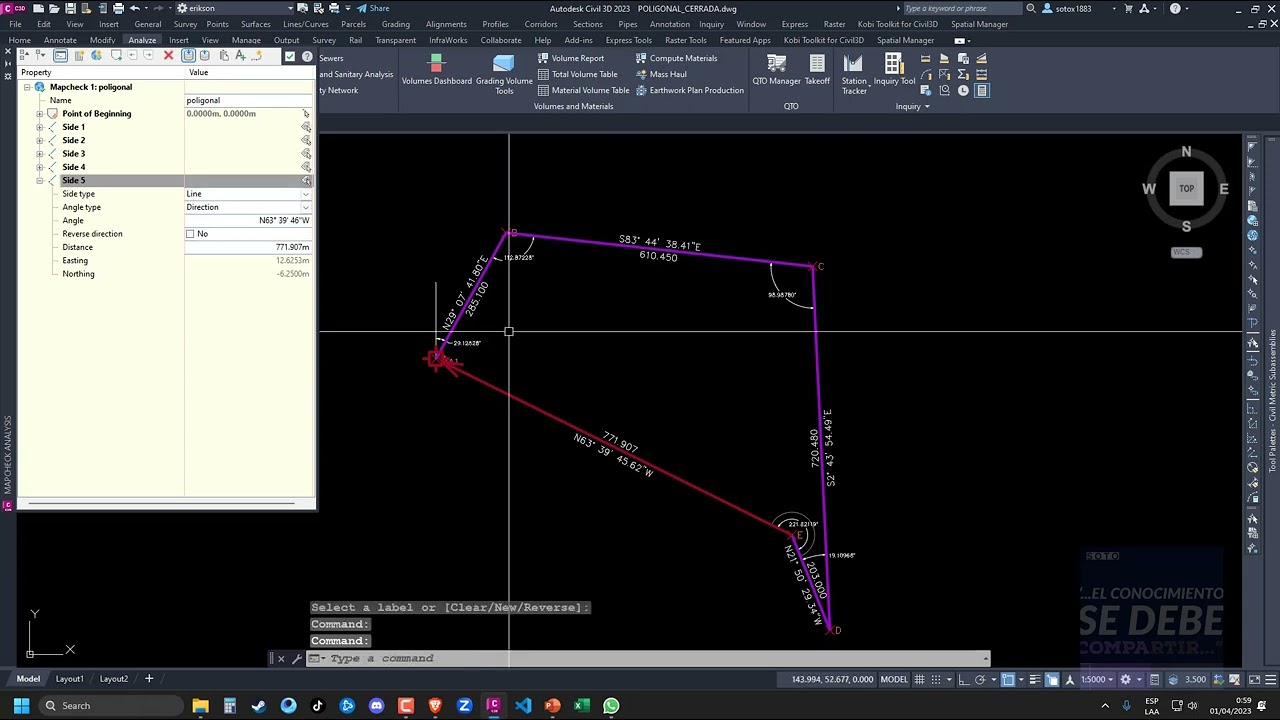Viewport: 1280px width, 720px height.
Task: Open the Inquiry Tool
Action: (894, 70)
